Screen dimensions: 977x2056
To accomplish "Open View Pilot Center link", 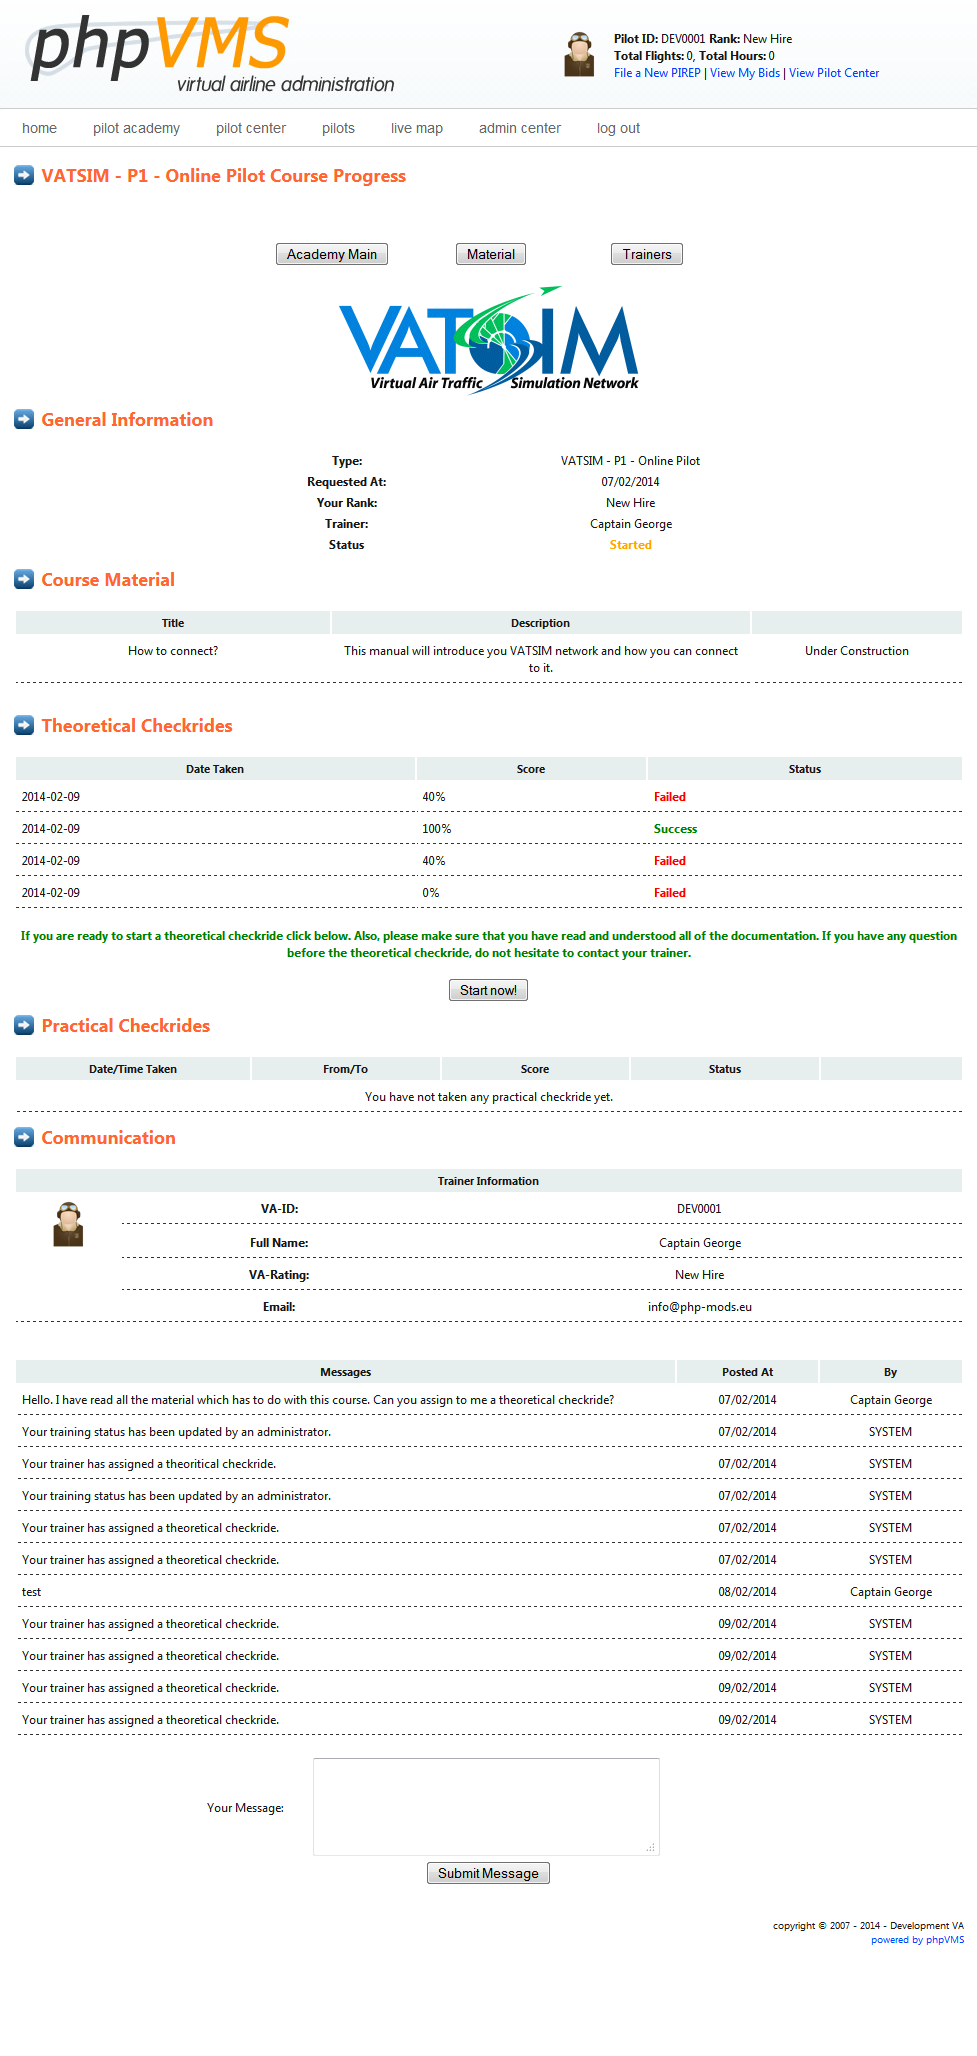I will coord(834,73).
